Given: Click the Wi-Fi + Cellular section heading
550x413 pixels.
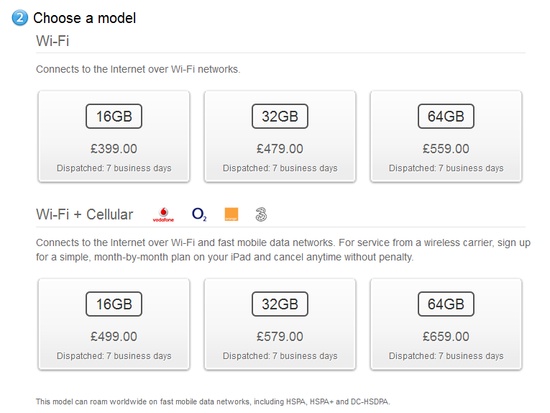Looking at the screenshot, I should point(85,214).
